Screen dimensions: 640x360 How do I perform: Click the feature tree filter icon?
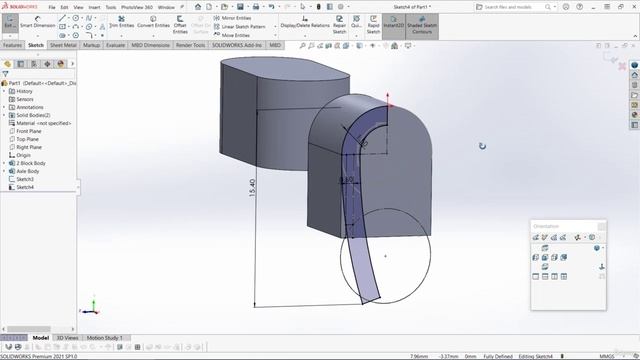tap(5, 74)
